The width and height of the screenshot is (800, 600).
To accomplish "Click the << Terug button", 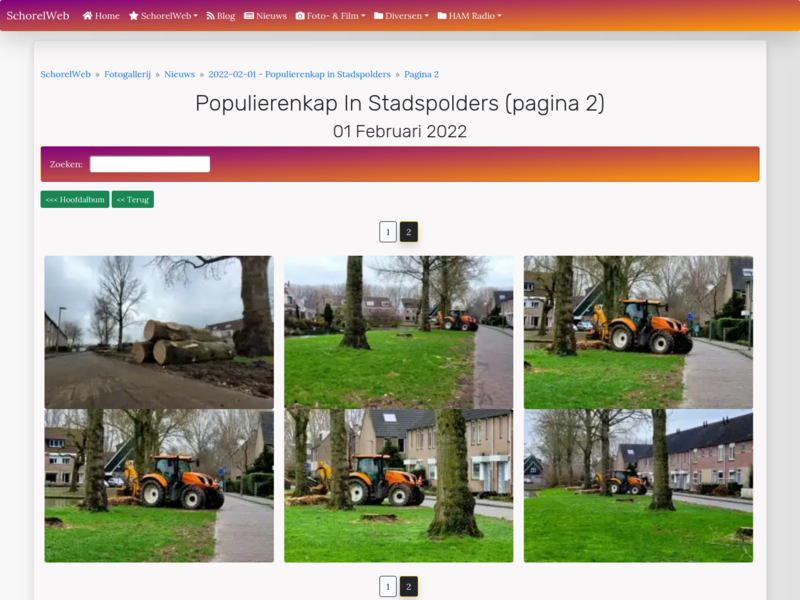I will 133,199.
